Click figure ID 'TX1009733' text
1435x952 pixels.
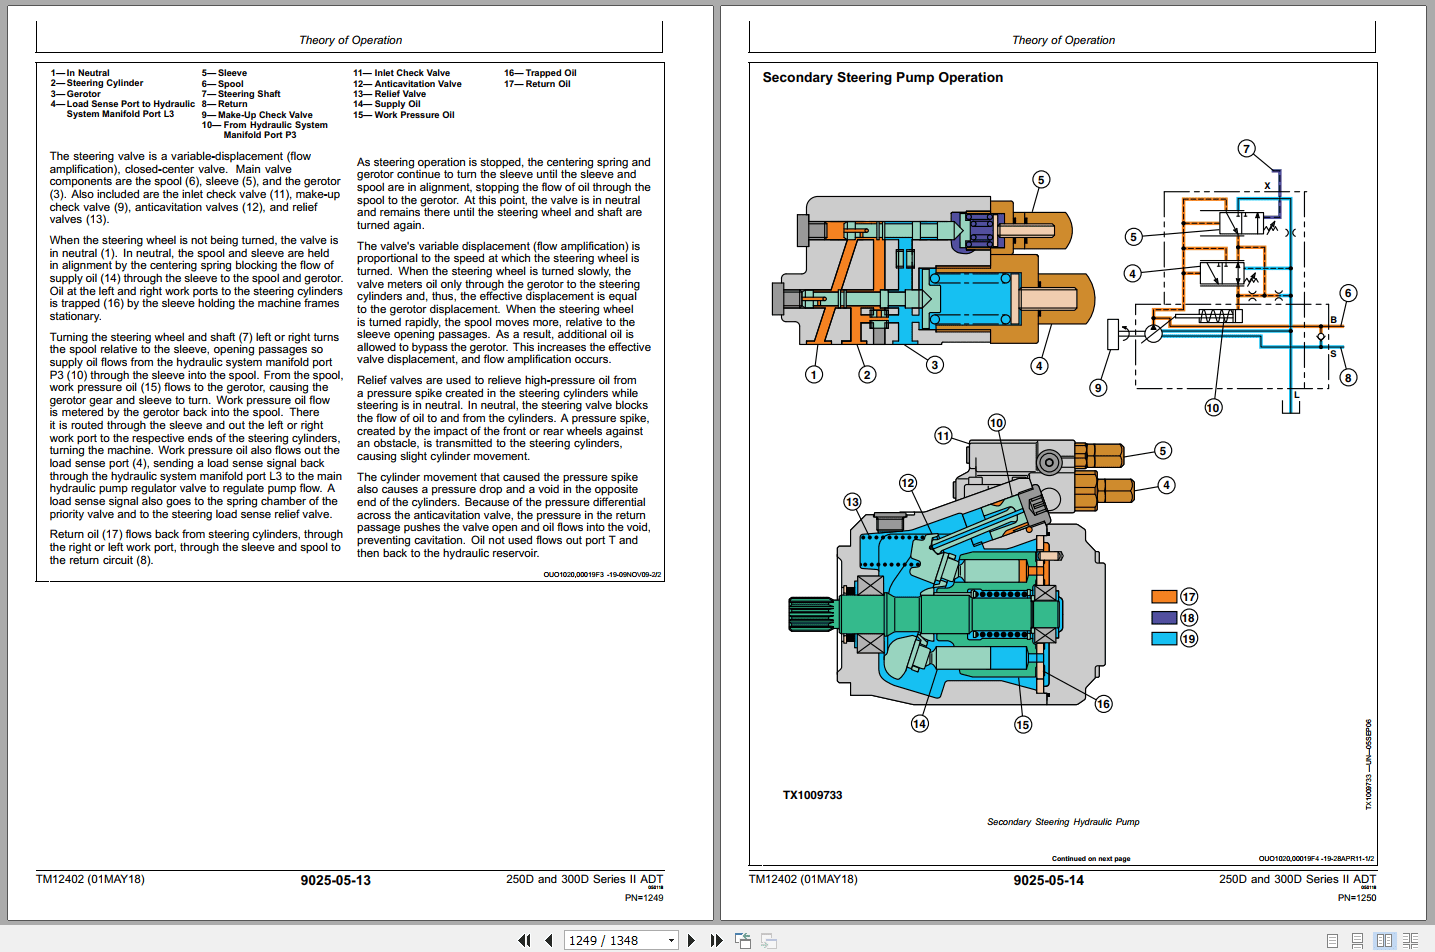click(812, 795)
